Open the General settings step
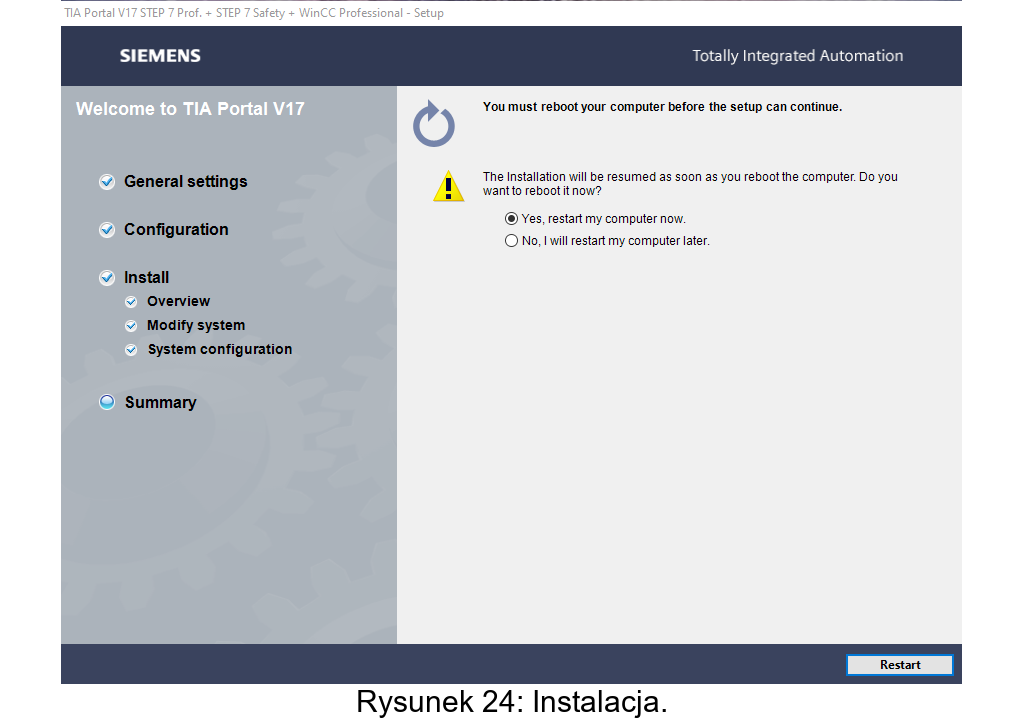The image size is (1024, 719). [x=185, y=182]
